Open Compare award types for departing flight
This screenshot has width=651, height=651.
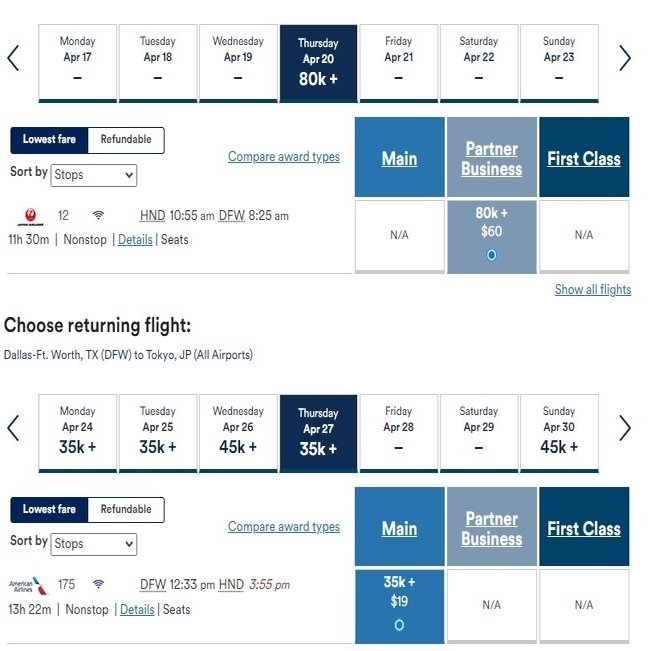pyautogui.click(x=284, y=157)
